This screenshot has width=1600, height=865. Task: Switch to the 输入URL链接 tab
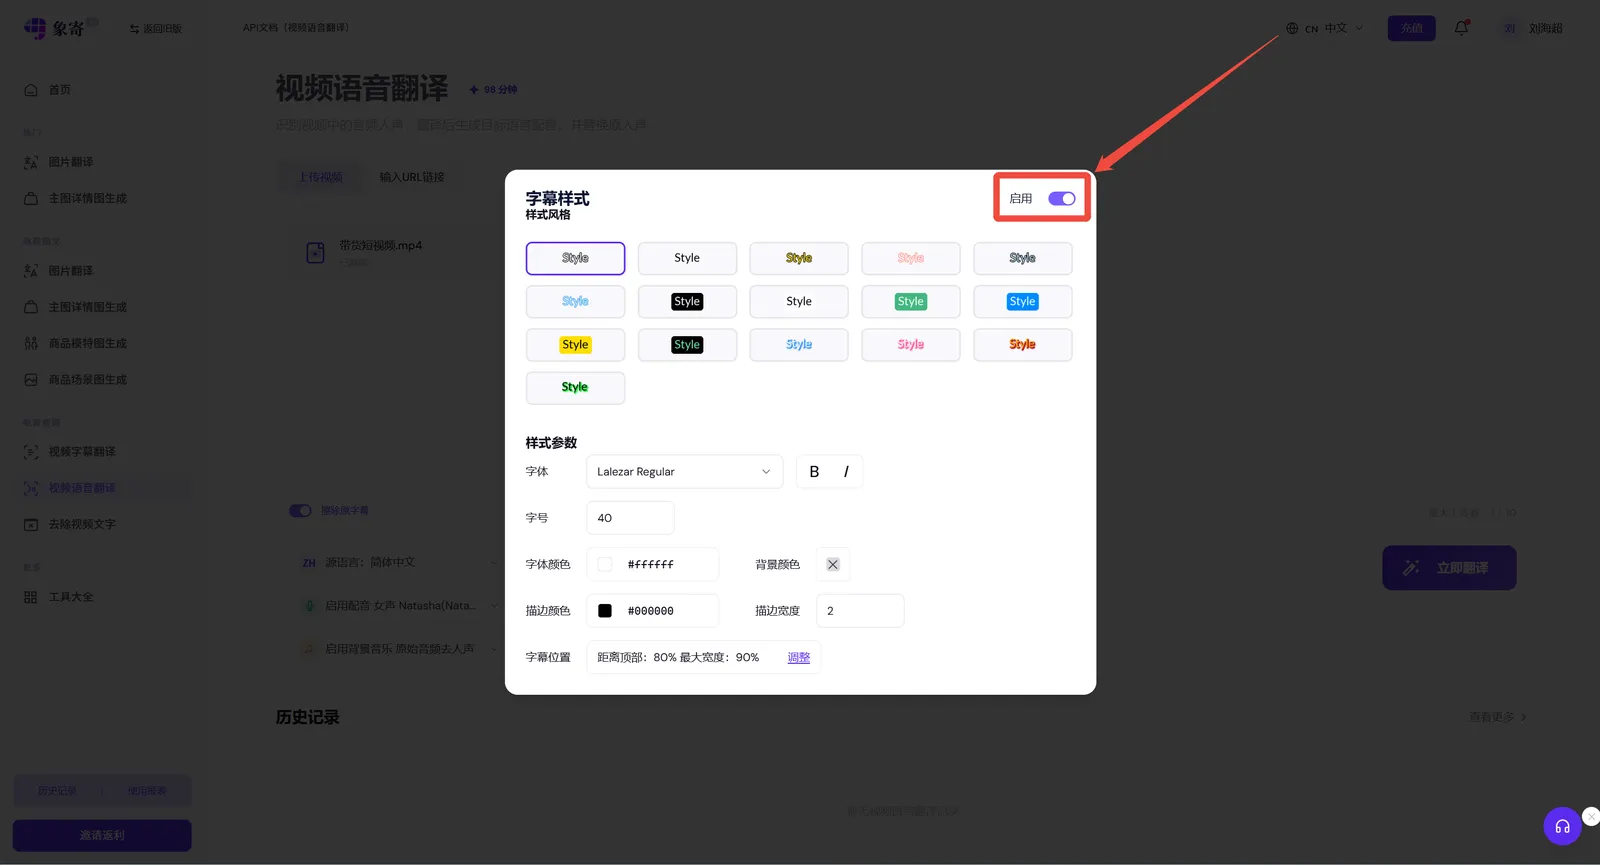click(x=412, y=177)
